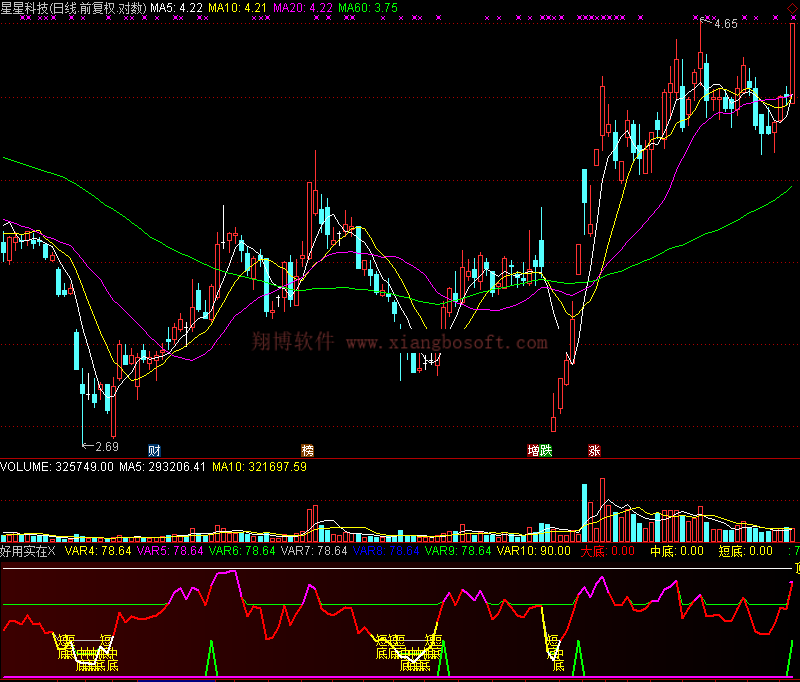800x682 pixels.
Task: Click the 短底: 0.00 label
Action: tap(746, 551)
